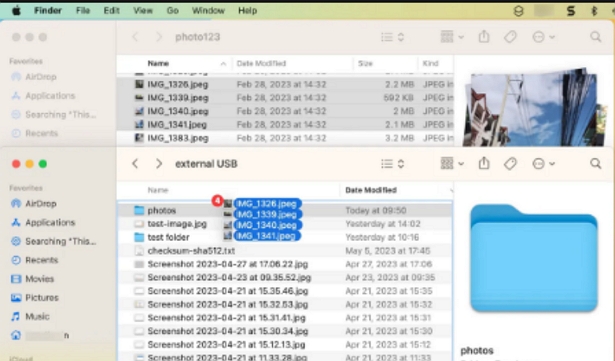Change list view in external USB window

pyautogui.click(x=392, y=164)
